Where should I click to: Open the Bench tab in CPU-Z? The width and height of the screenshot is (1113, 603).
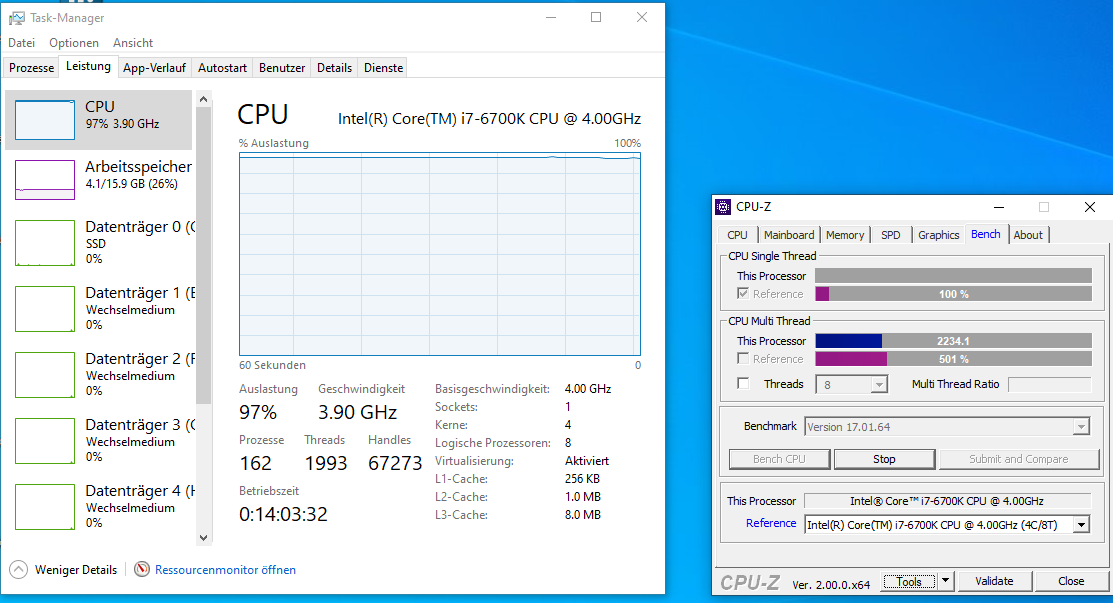coord(985,234)
